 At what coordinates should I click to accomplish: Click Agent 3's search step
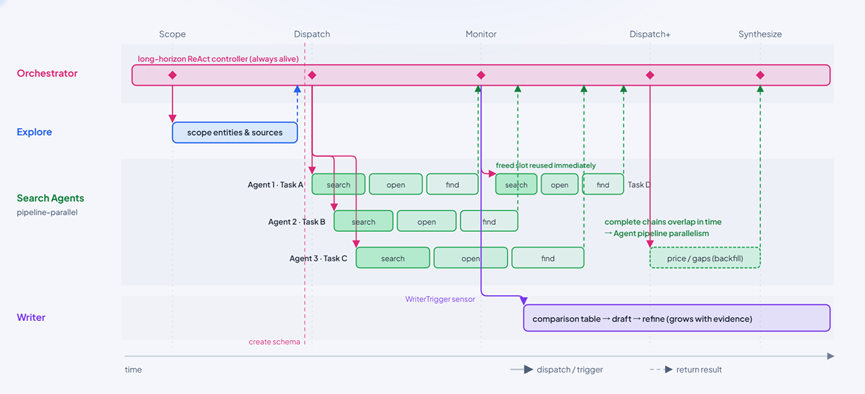393,258
